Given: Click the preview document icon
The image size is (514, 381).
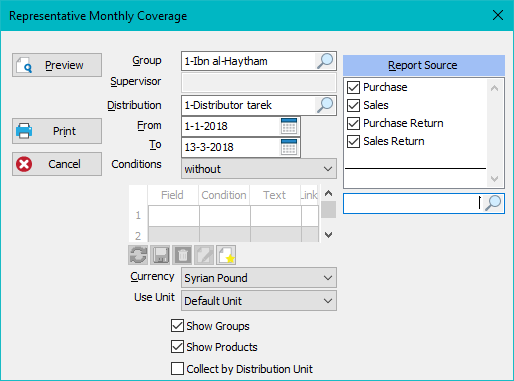Looking at the screenshot, I should [x=24, y=65].
